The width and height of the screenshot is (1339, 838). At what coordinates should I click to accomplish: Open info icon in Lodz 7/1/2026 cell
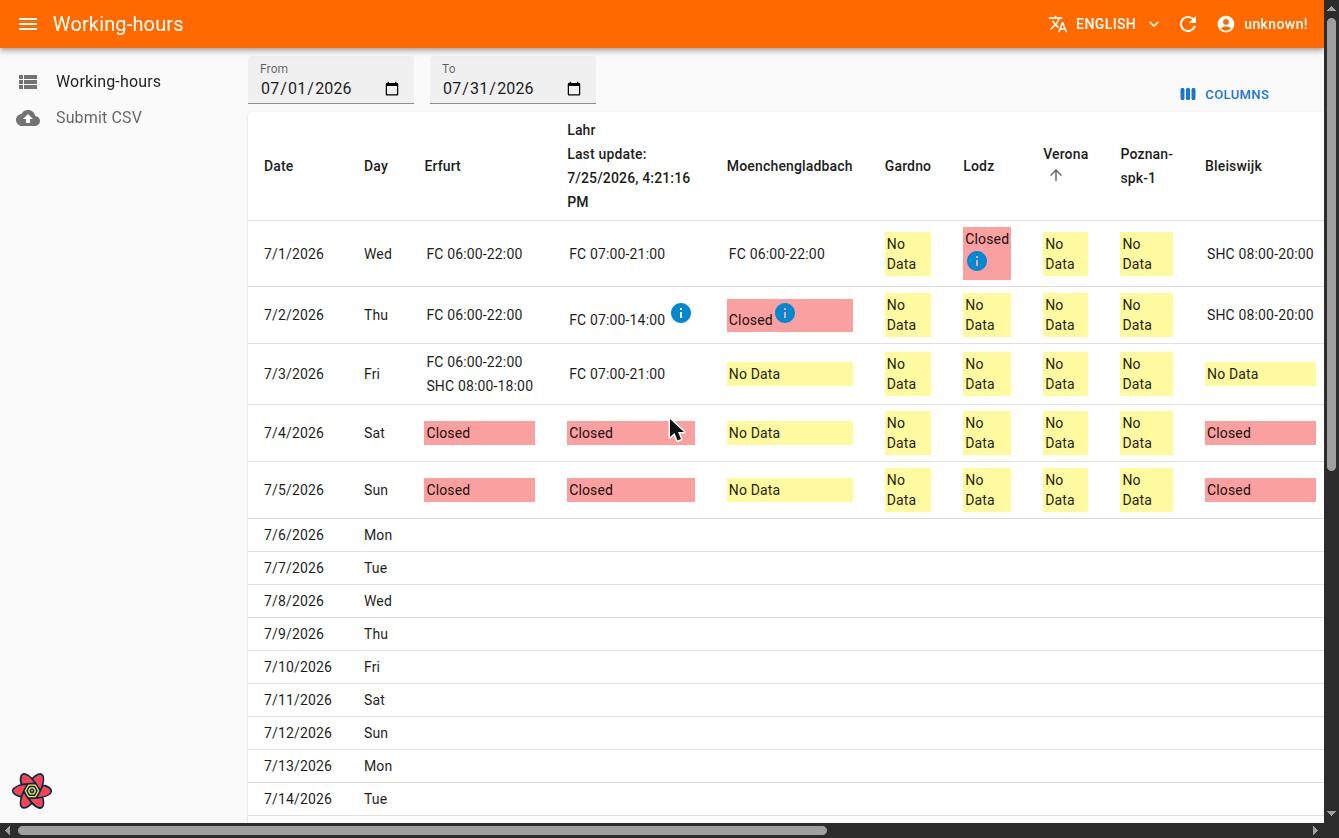click(976, 261)
